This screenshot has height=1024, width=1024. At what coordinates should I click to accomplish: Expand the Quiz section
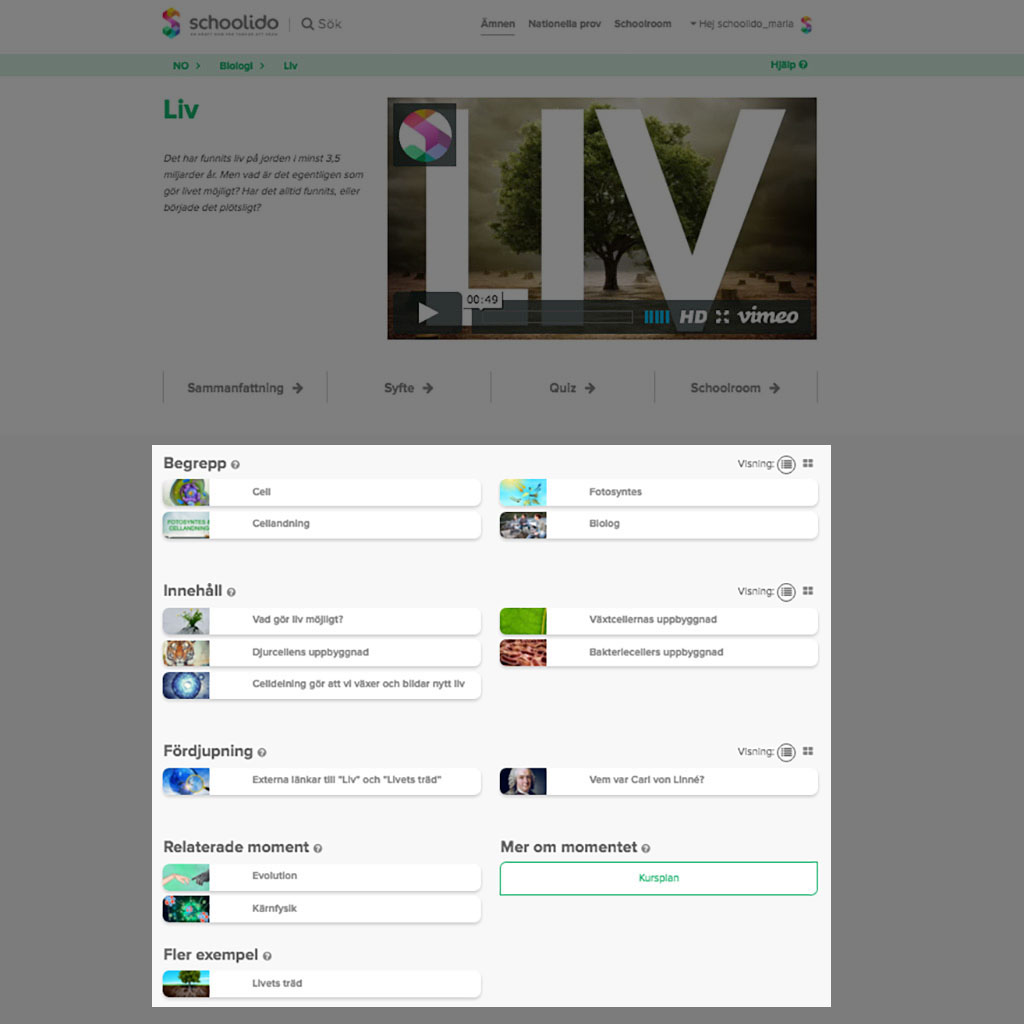coord(572,388)
